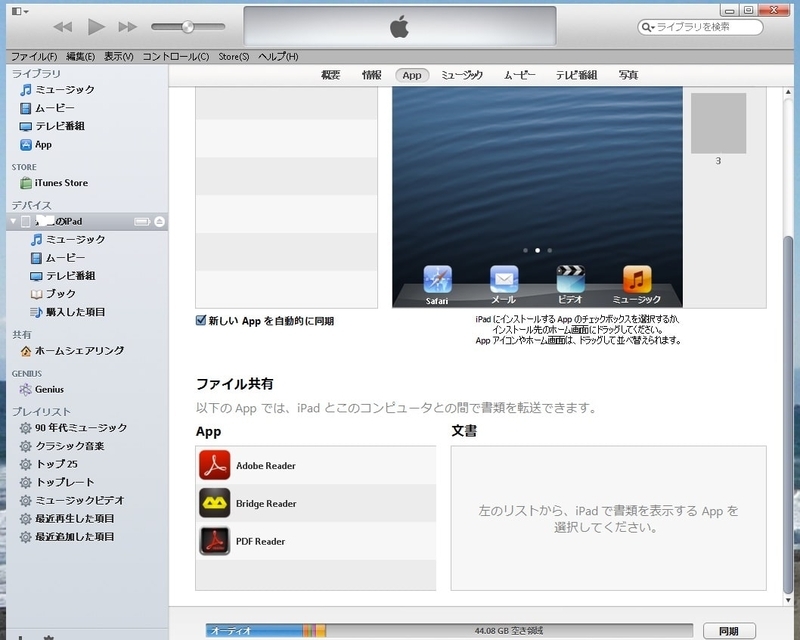Click the orange segment of capacity bar

pos(321,631)
